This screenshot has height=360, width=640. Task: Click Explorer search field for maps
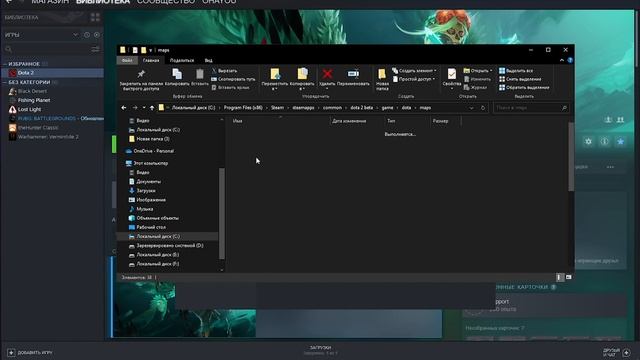tap(531, 108)
